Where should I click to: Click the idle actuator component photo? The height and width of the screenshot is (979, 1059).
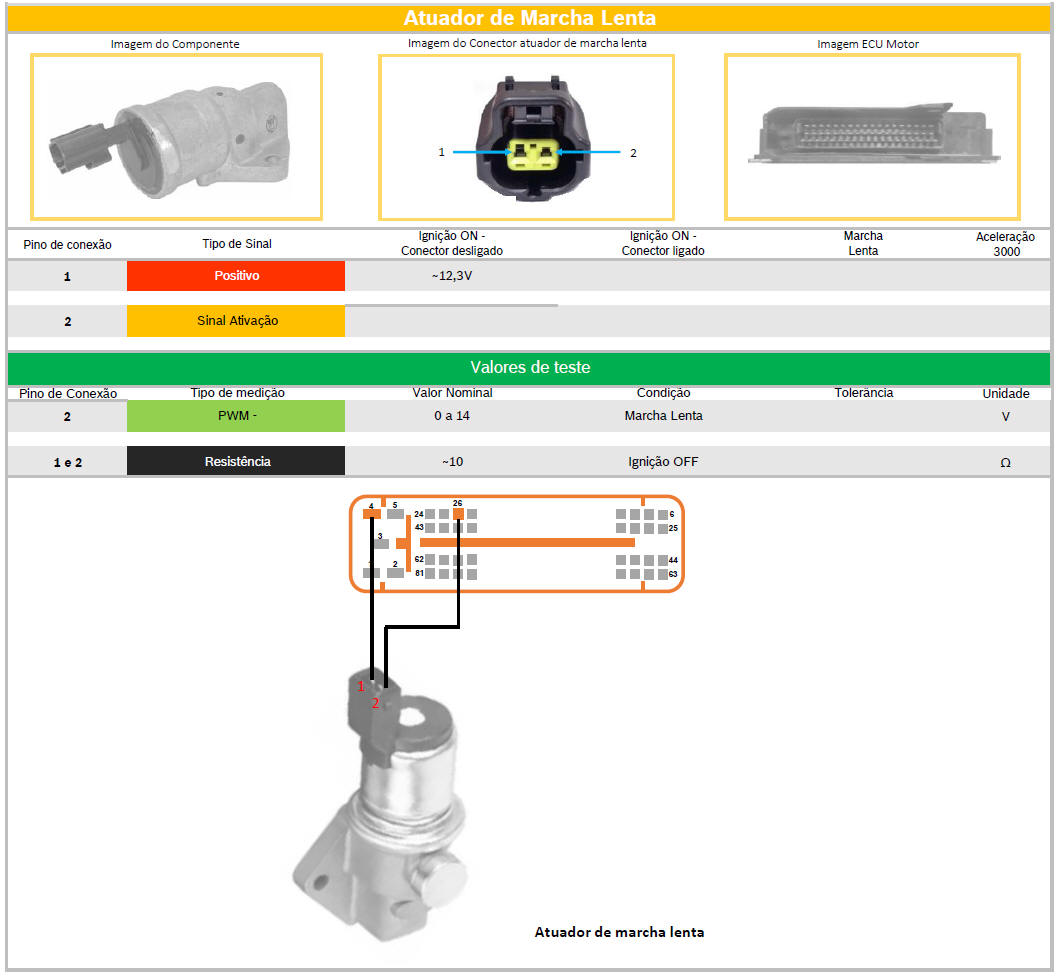[176, 136]
